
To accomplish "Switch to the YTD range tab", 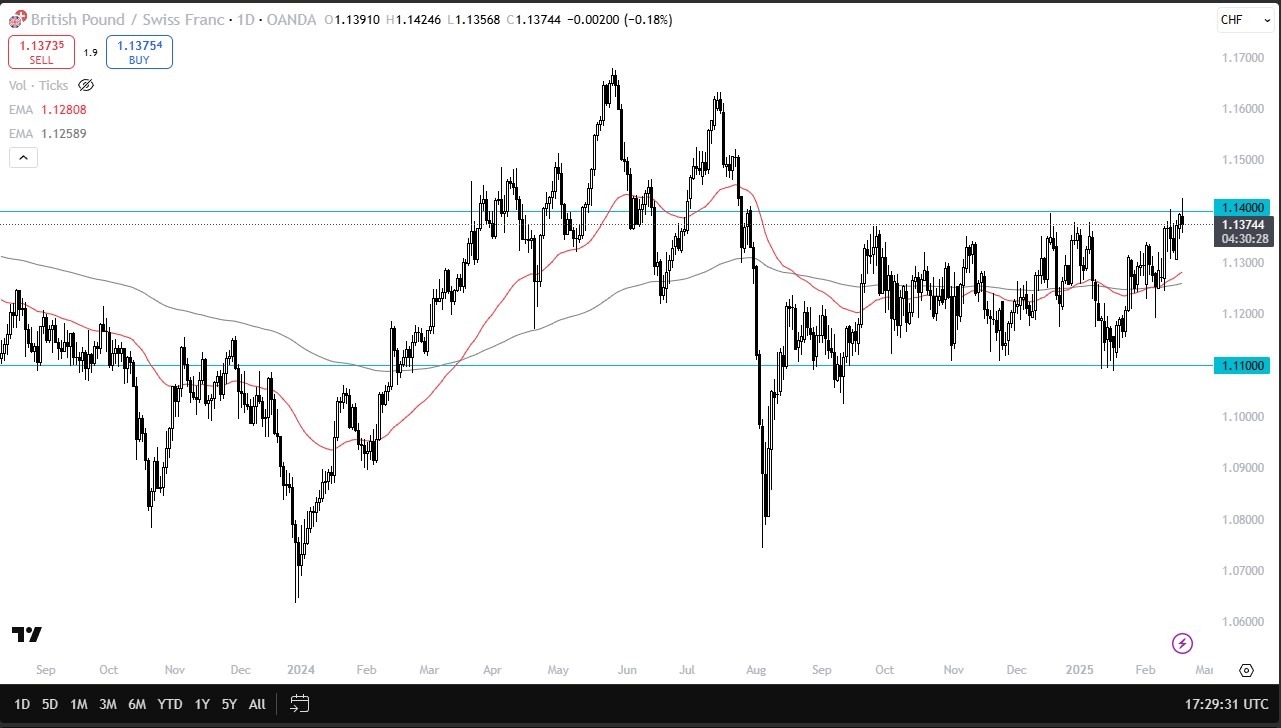I will (x=169, y=704).
